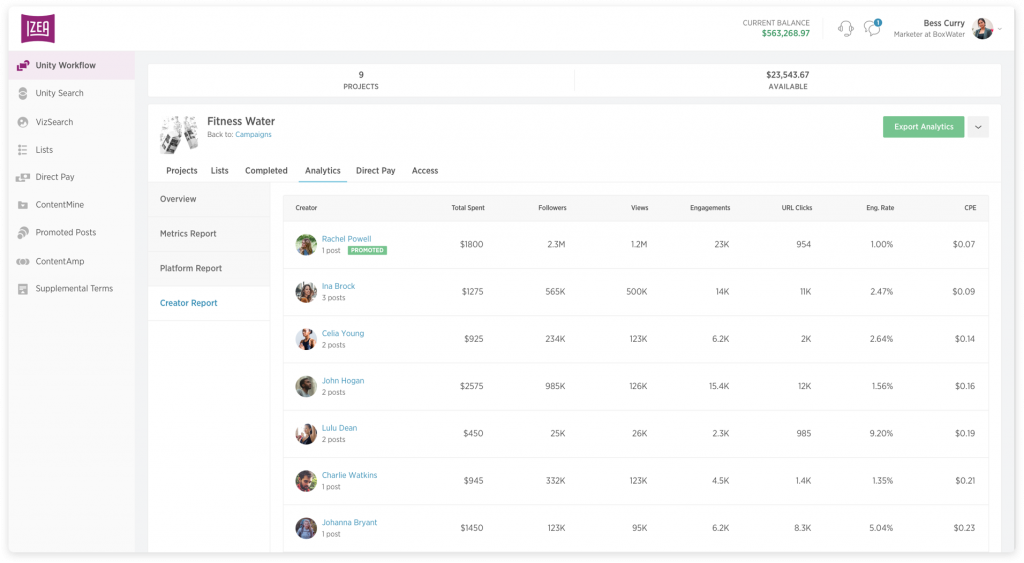The image size is (1024, 563).
Task: Open messages chat bubble notification icon
Action: 872,28
